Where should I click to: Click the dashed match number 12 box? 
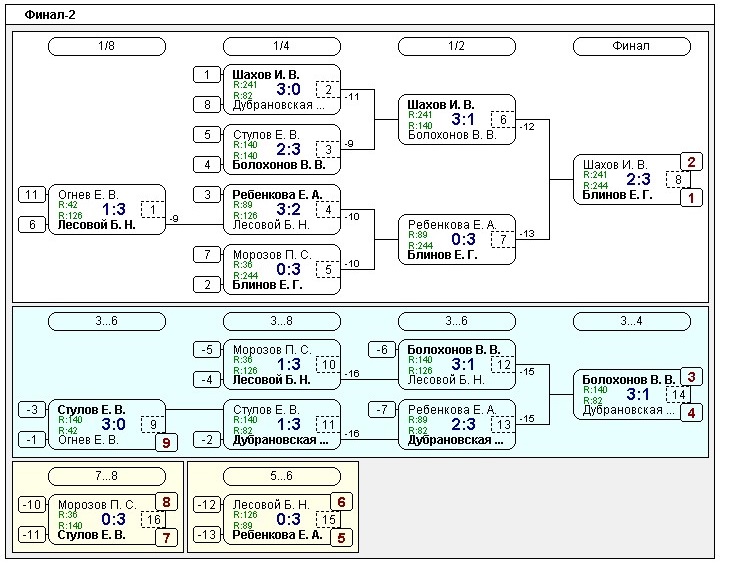[502, 364]
